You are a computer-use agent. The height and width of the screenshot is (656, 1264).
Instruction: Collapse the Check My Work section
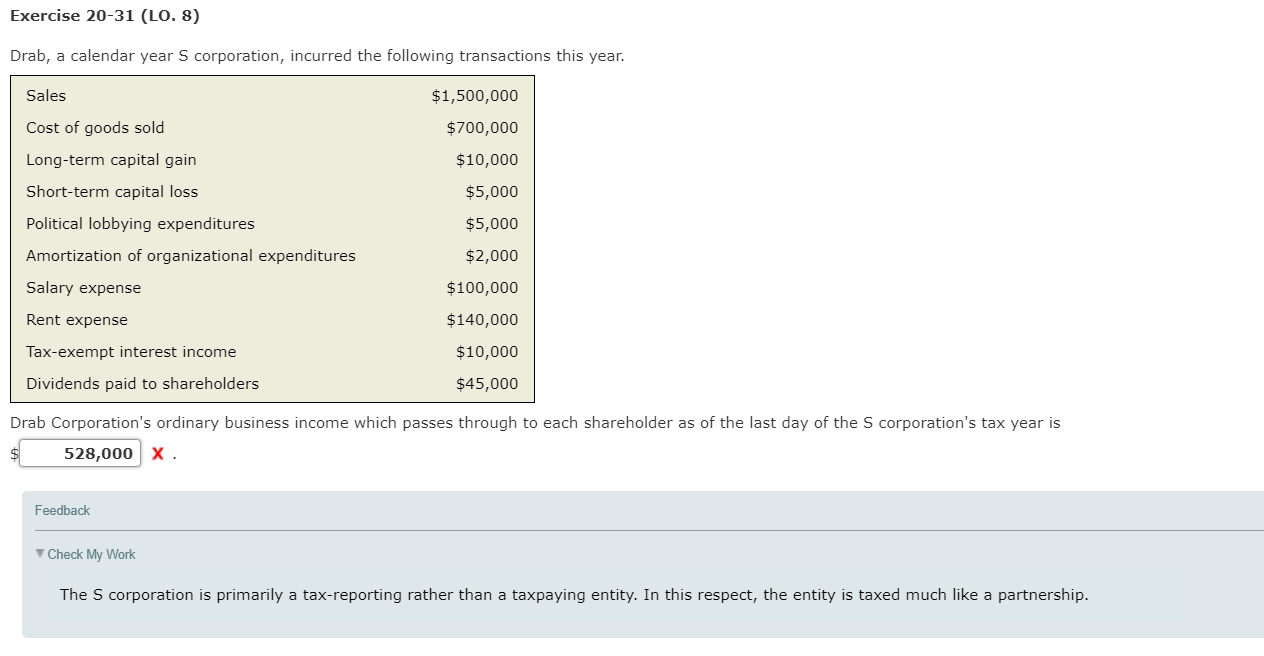pos(40,554)
